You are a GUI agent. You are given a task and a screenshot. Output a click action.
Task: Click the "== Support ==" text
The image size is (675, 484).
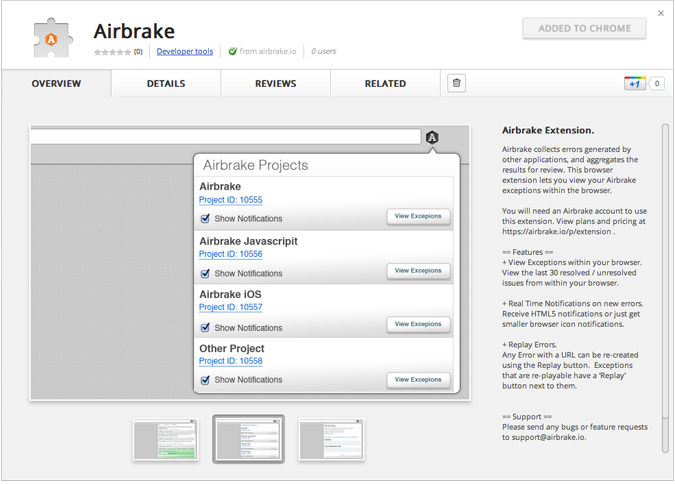pos(527,417)
